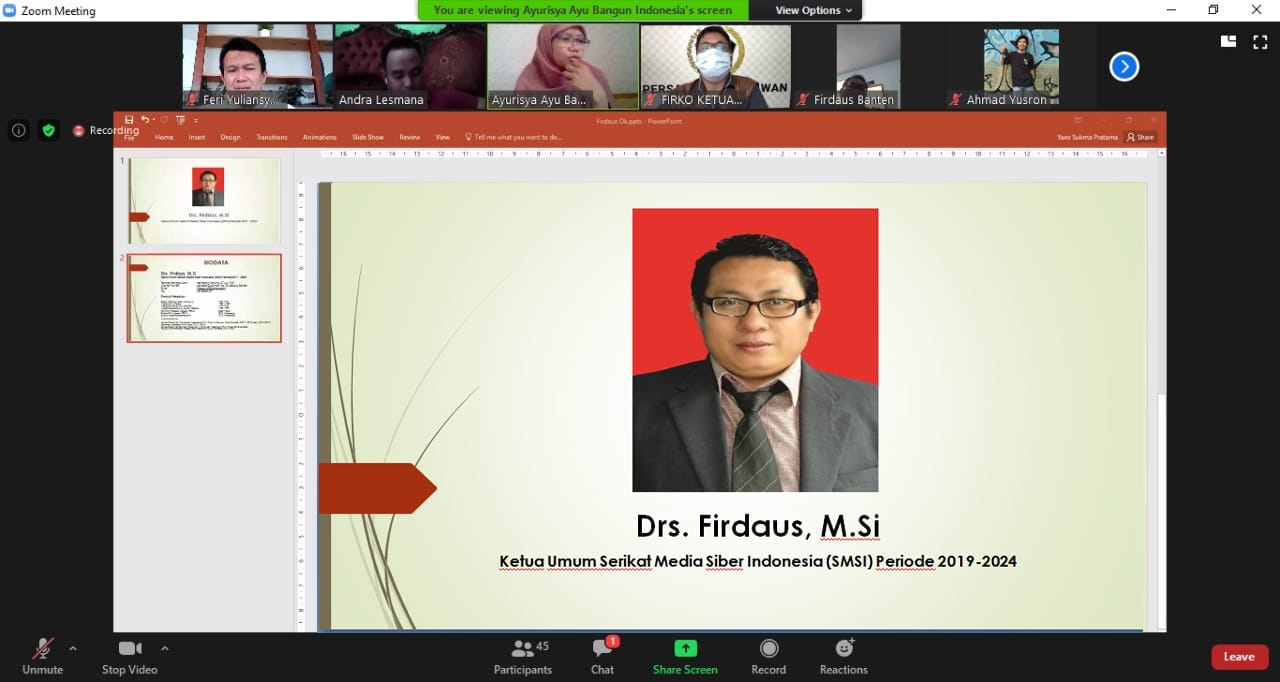Open the Participants panel
1280x682 pixels.
tap(523, 657)
